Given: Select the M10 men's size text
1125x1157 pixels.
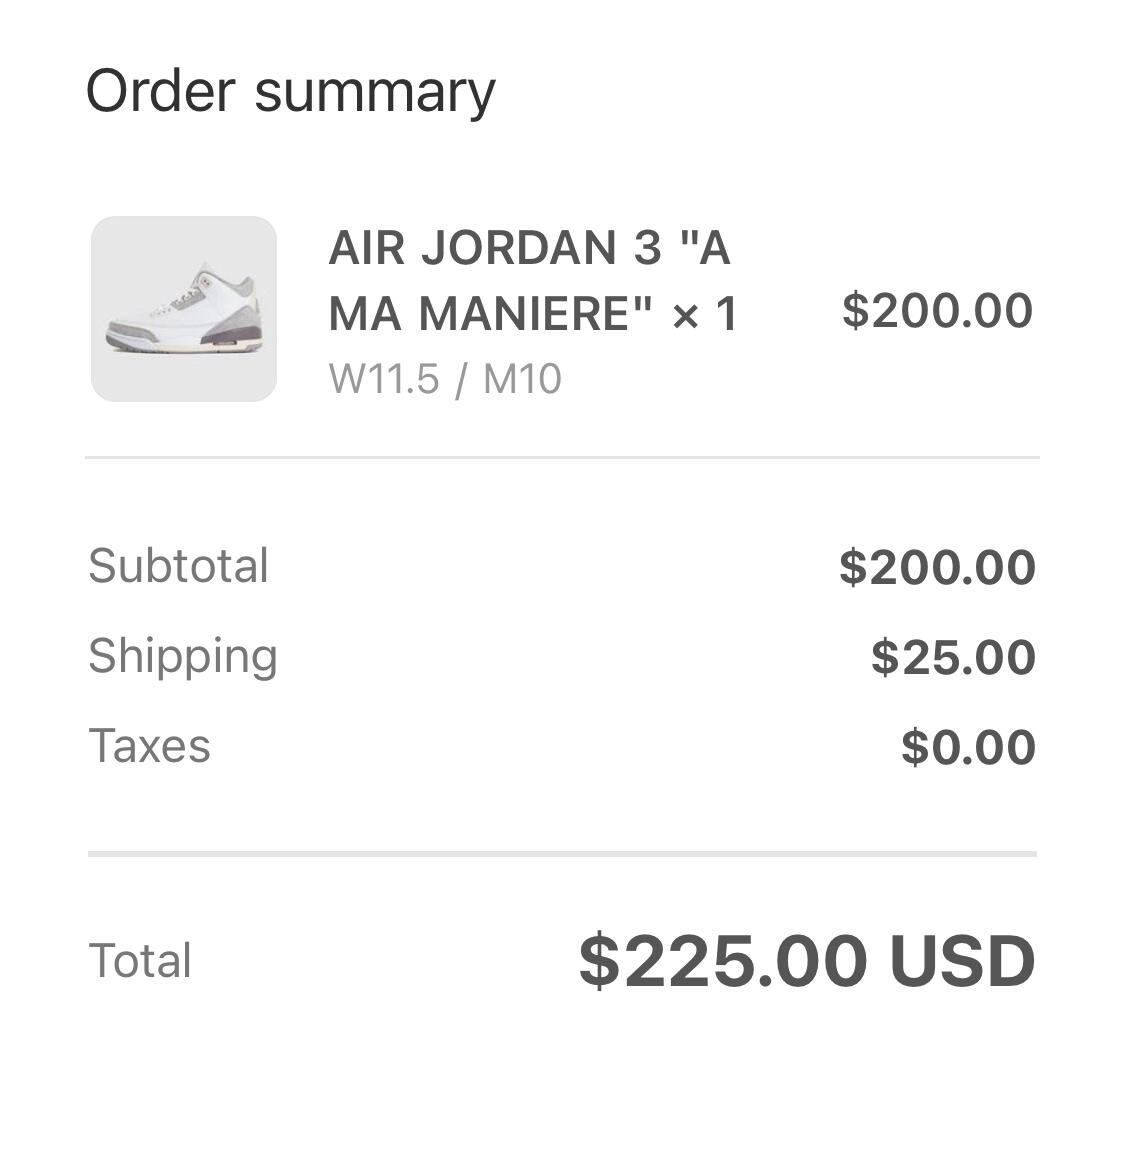Looking at the screenshot, I should [x=522, y=379].
